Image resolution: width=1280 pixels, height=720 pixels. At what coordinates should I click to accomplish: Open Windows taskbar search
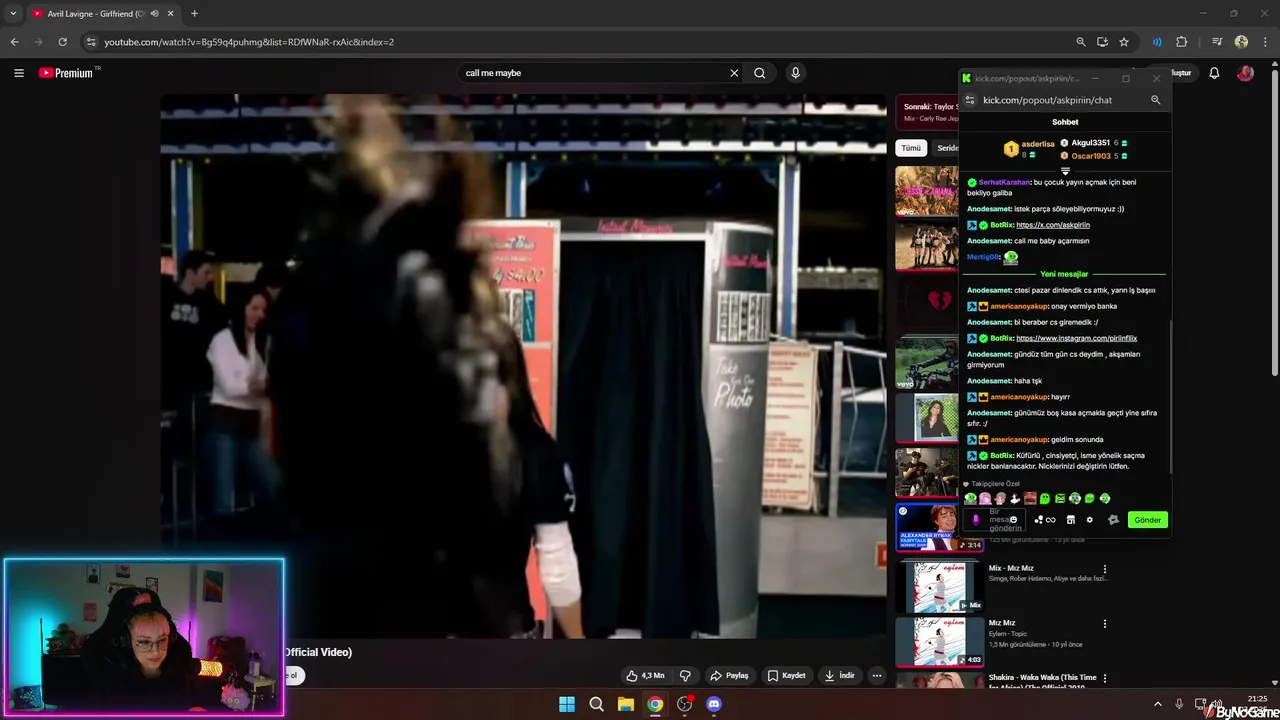pyautogui.click(x=596, y=704)
